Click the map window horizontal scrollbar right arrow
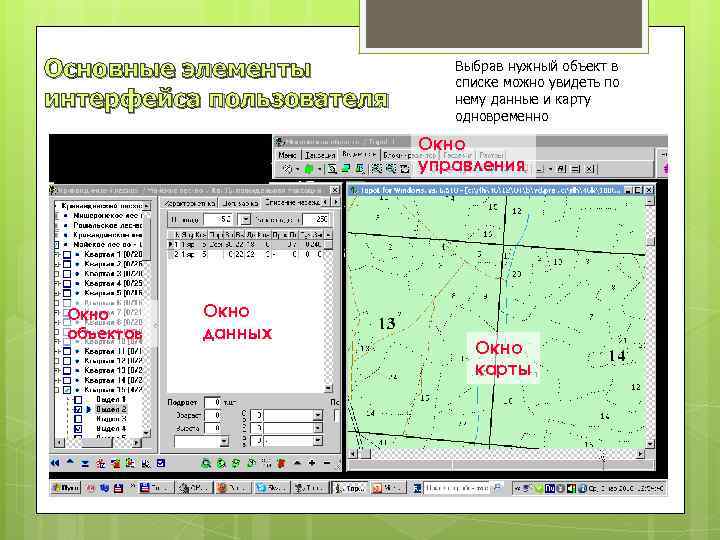The image size is (720, 540). [640, 454]
